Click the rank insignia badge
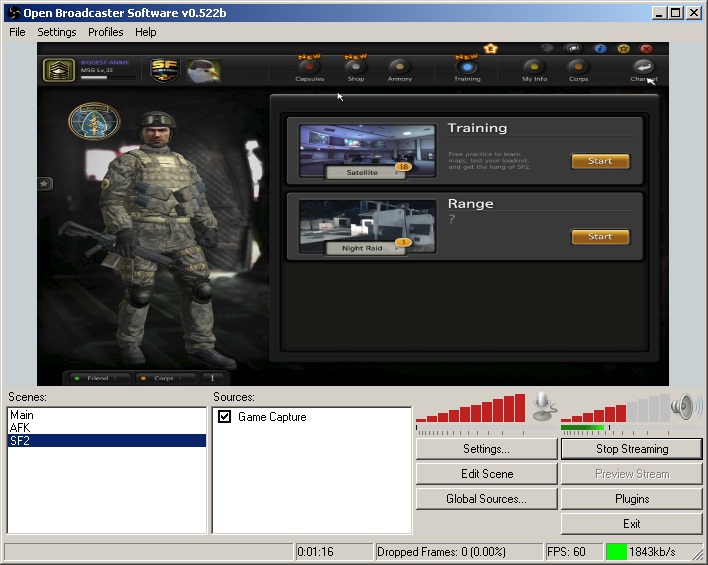 (59, 70)
